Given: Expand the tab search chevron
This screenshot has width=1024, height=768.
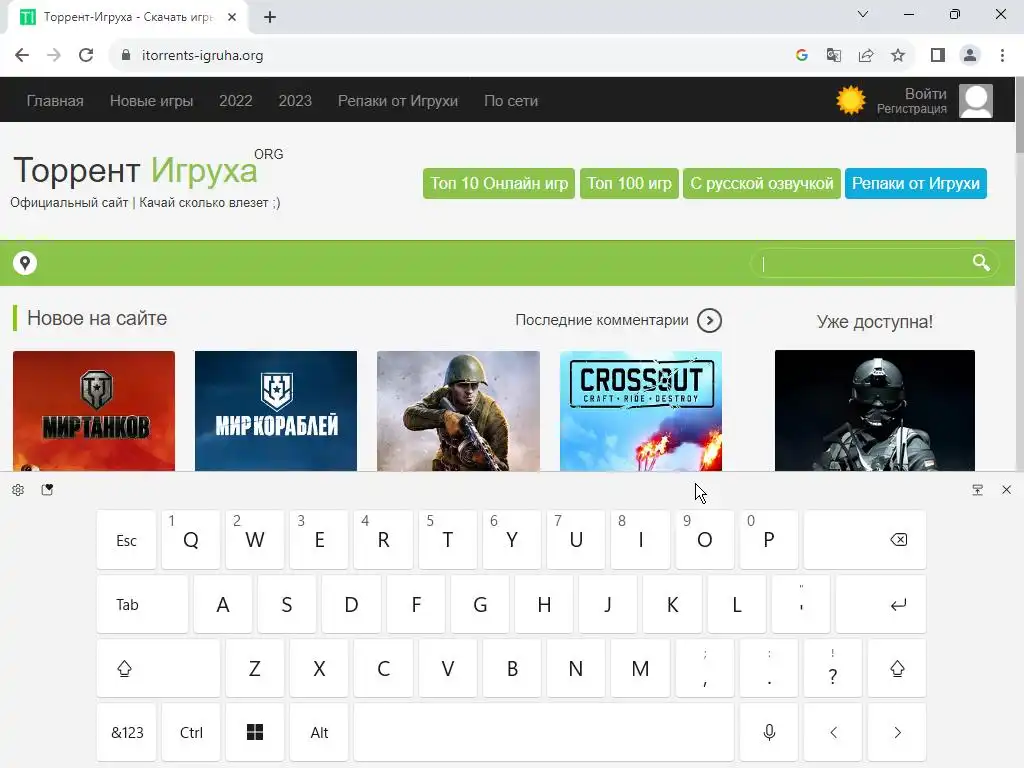Looking at the screenshot, I should pos(863,14).
